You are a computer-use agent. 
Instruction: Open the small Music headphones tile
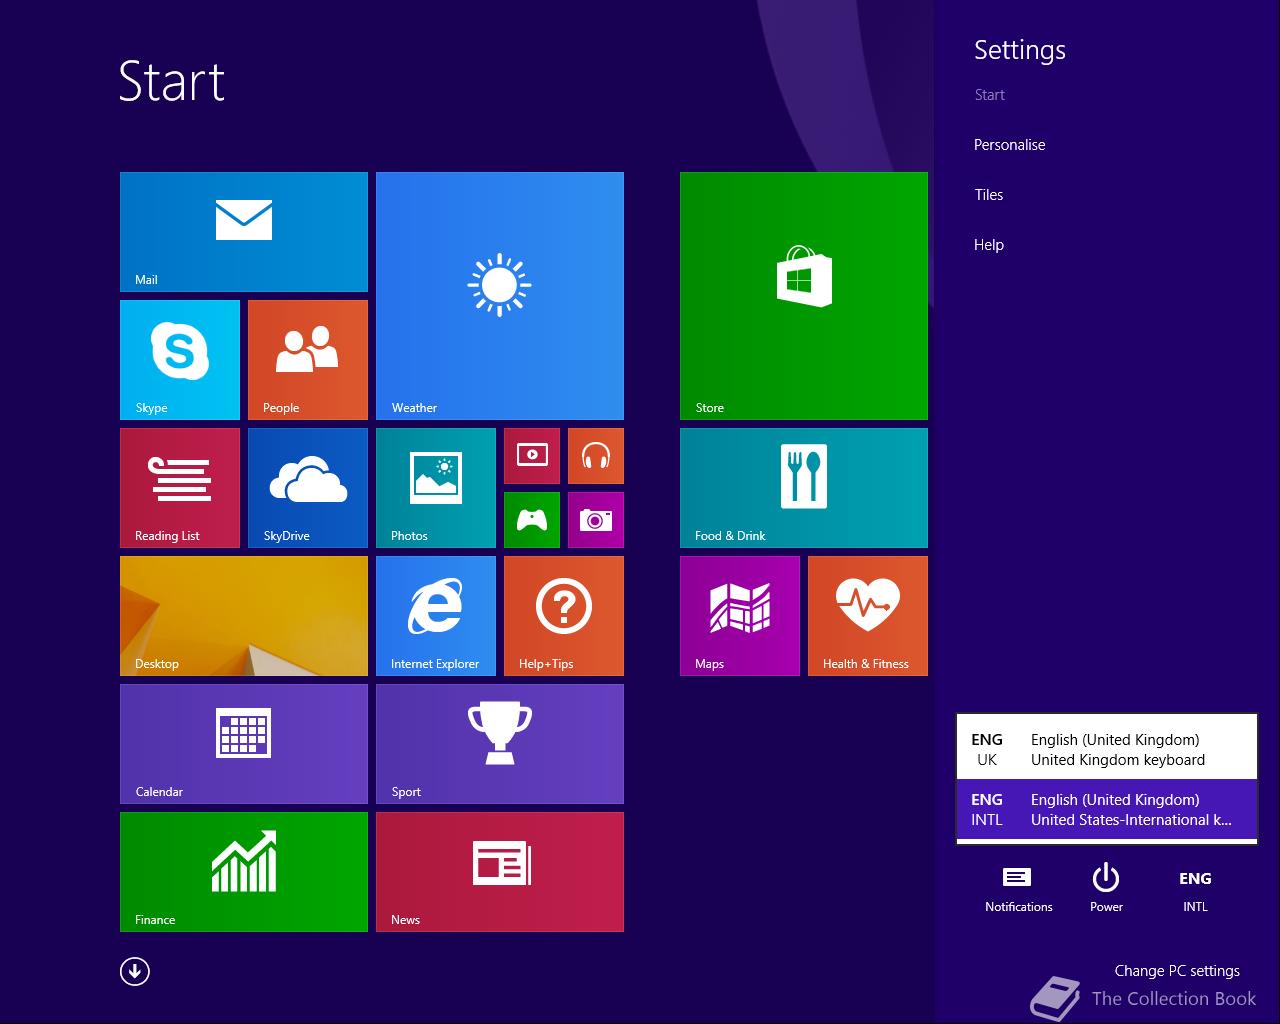click(596, 456)
